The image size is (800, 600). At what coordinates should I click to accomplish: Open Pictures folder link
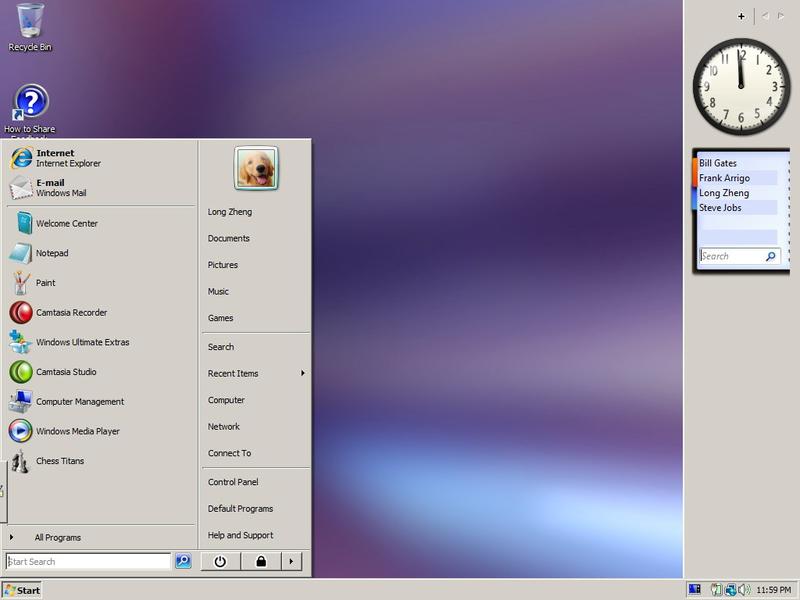(222, 265)
